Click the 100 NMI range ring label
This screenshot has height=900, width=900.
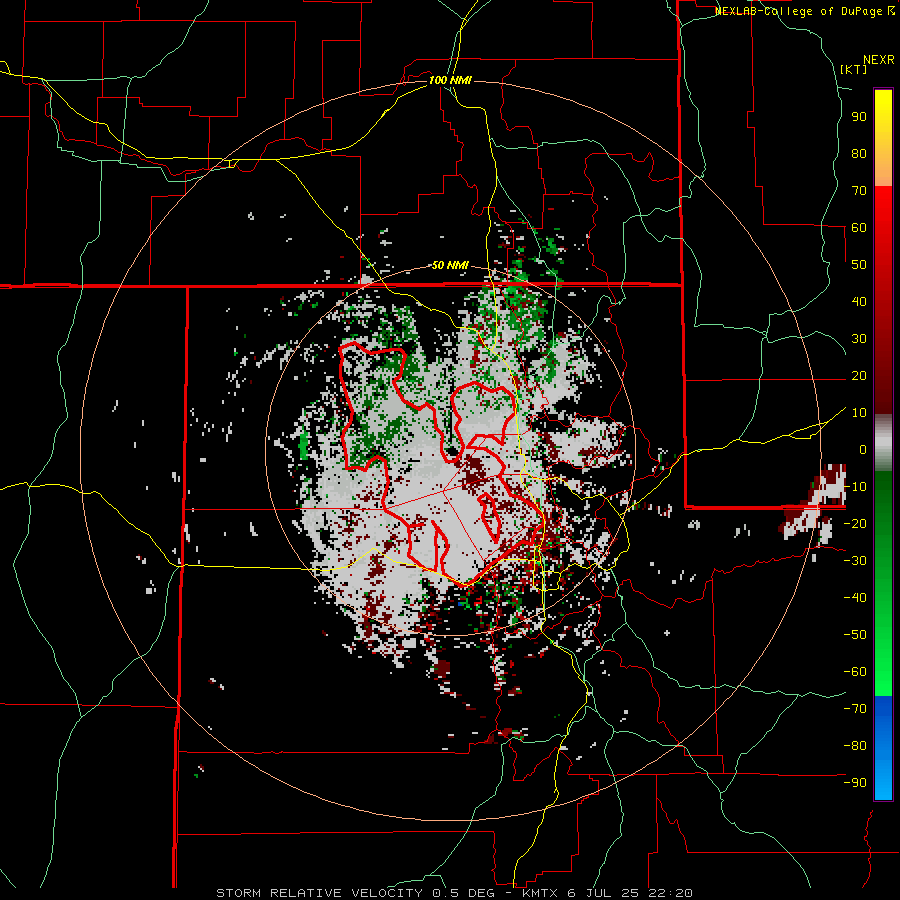coord(450,80)
